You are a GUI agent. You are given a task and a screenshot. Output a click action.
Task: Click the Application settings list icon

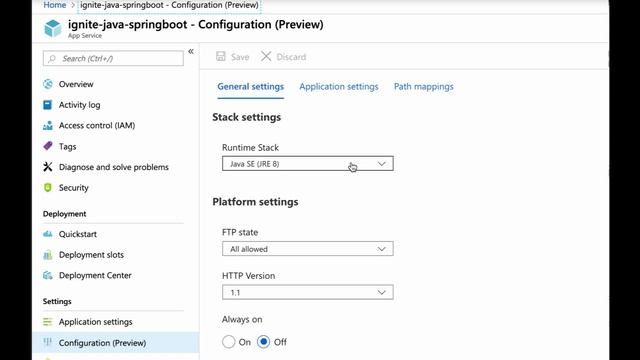tap(48, 322)
